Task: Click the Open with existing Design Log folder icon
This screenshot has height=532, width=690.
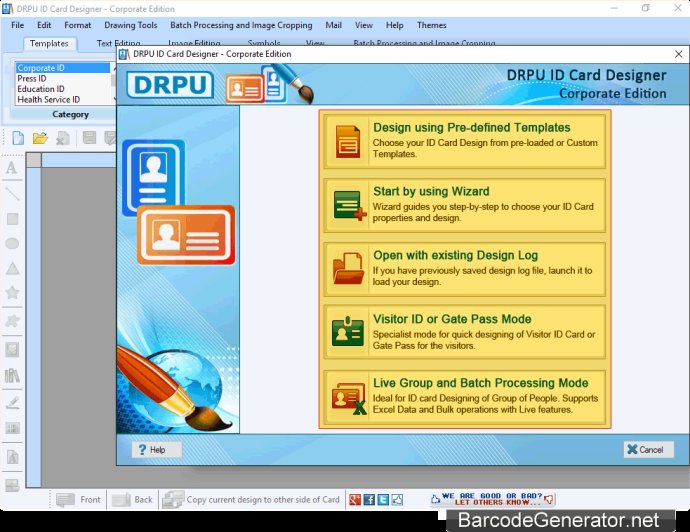Action: click(348, 268)
